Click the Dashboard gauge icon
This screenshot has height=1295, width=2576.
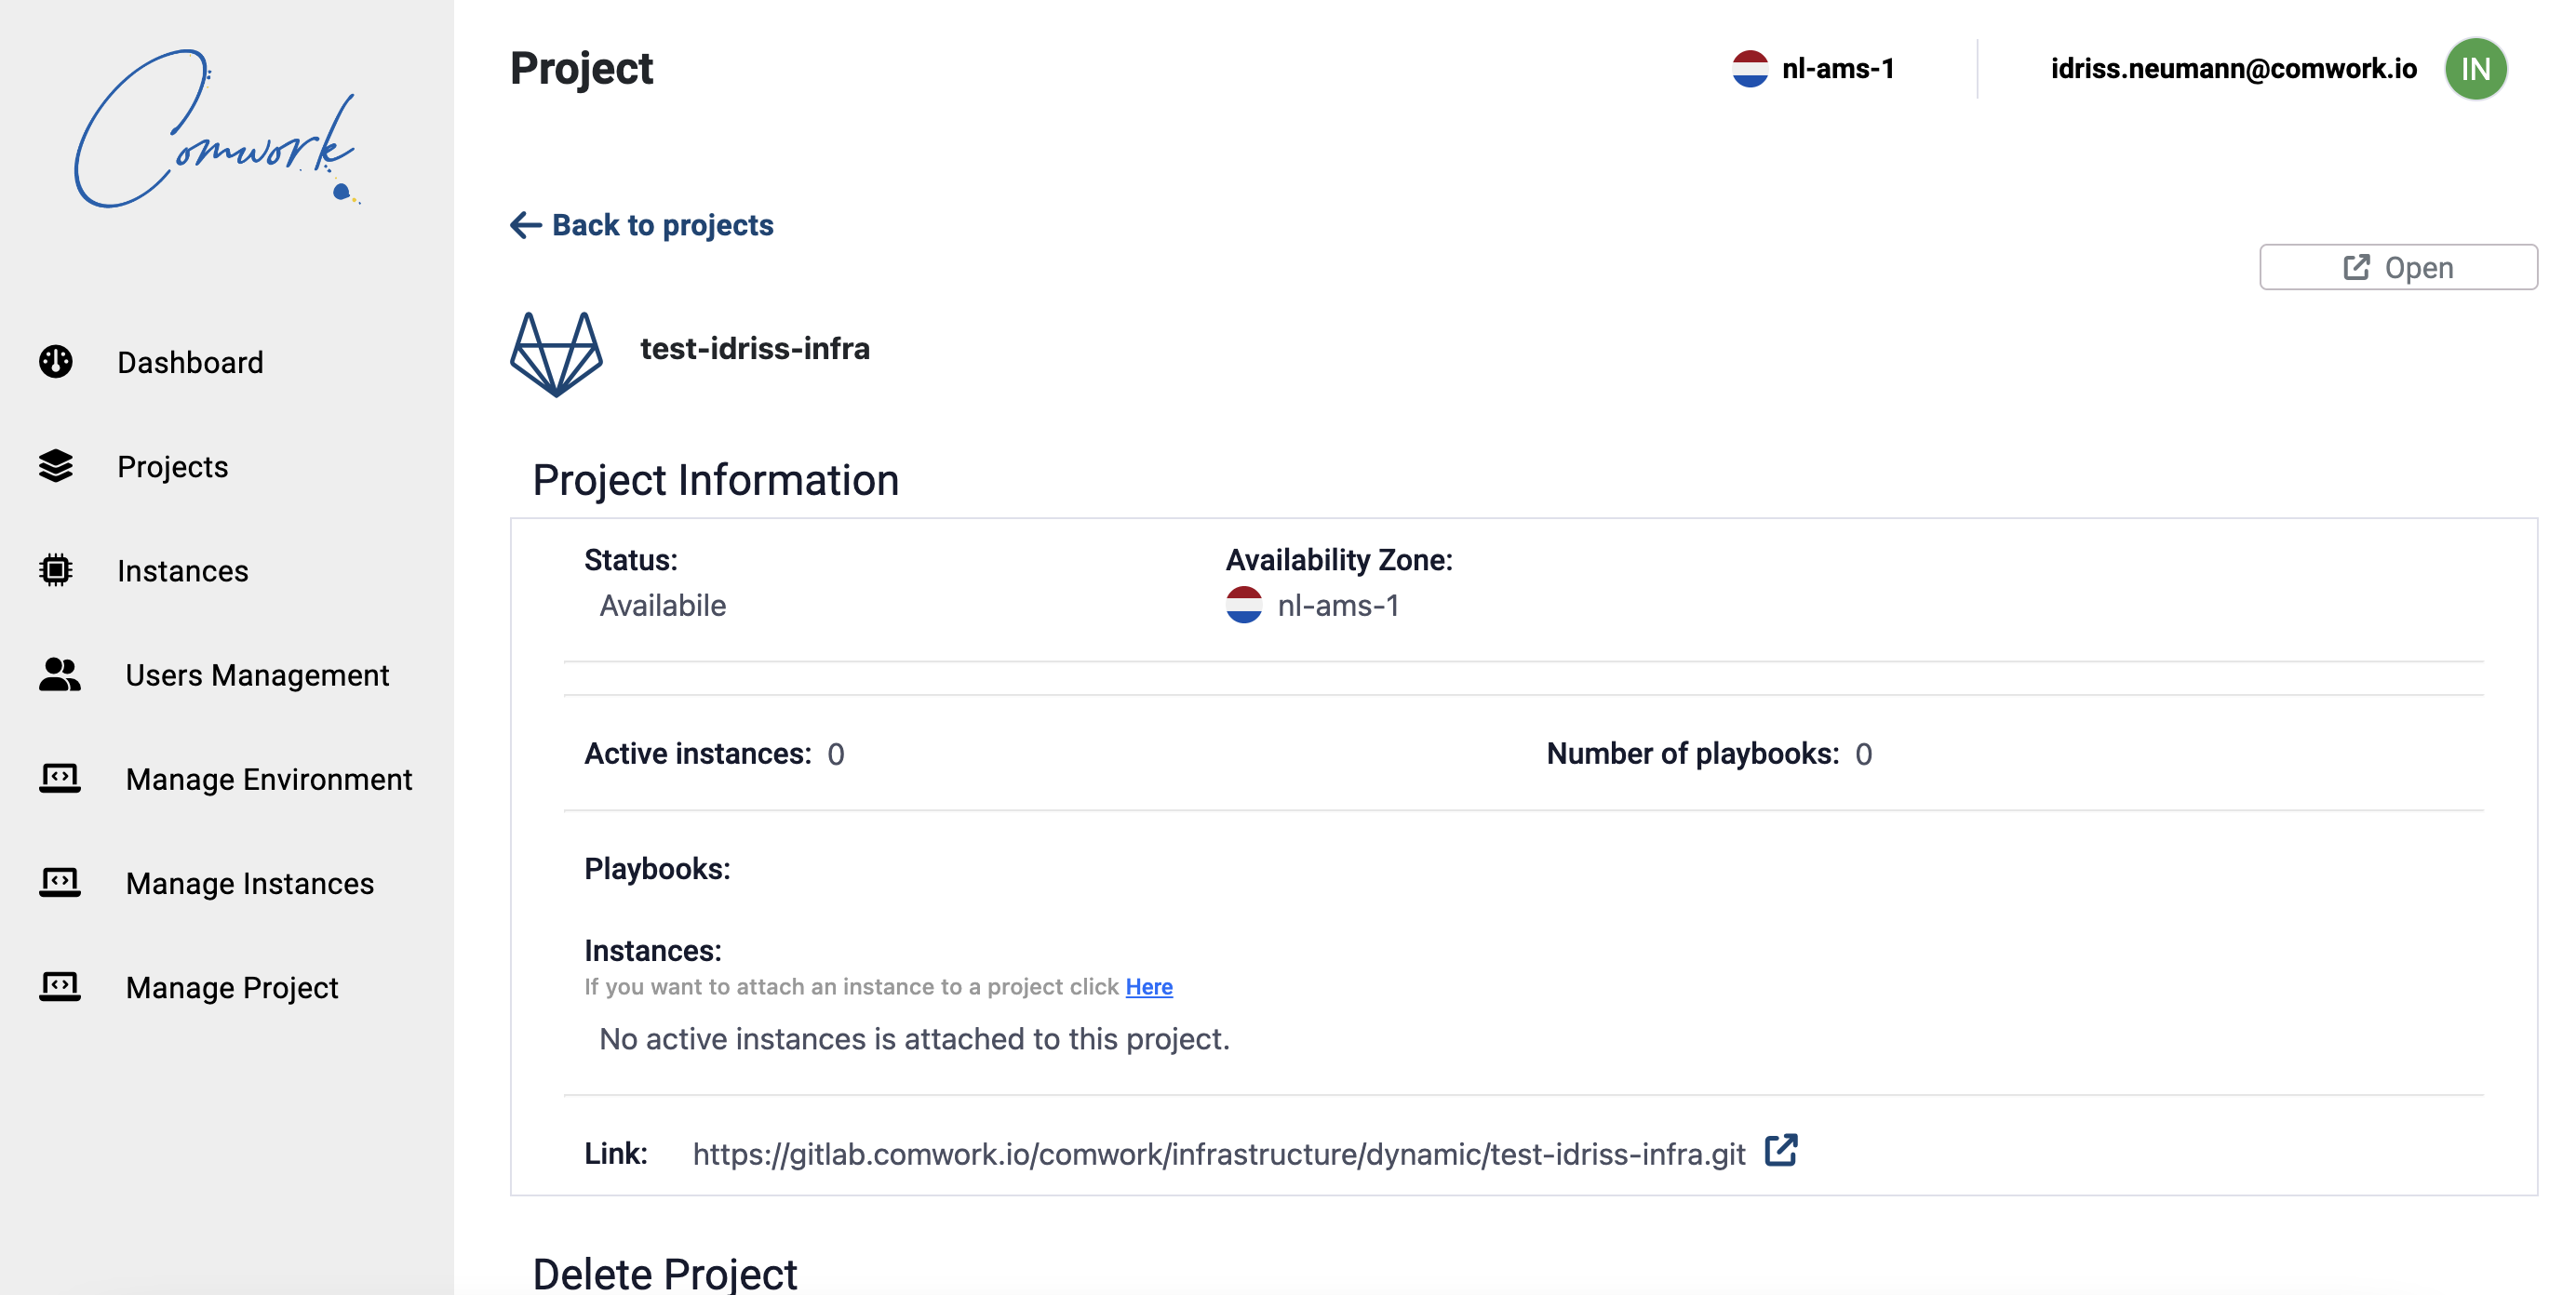56,362
